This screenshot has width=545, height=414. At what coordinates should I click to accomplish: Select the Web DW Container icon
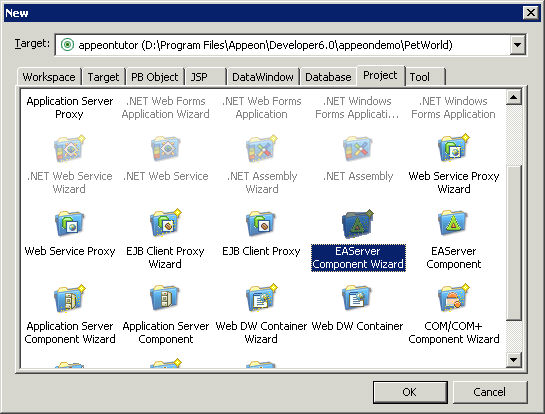(x=357, y=298)
